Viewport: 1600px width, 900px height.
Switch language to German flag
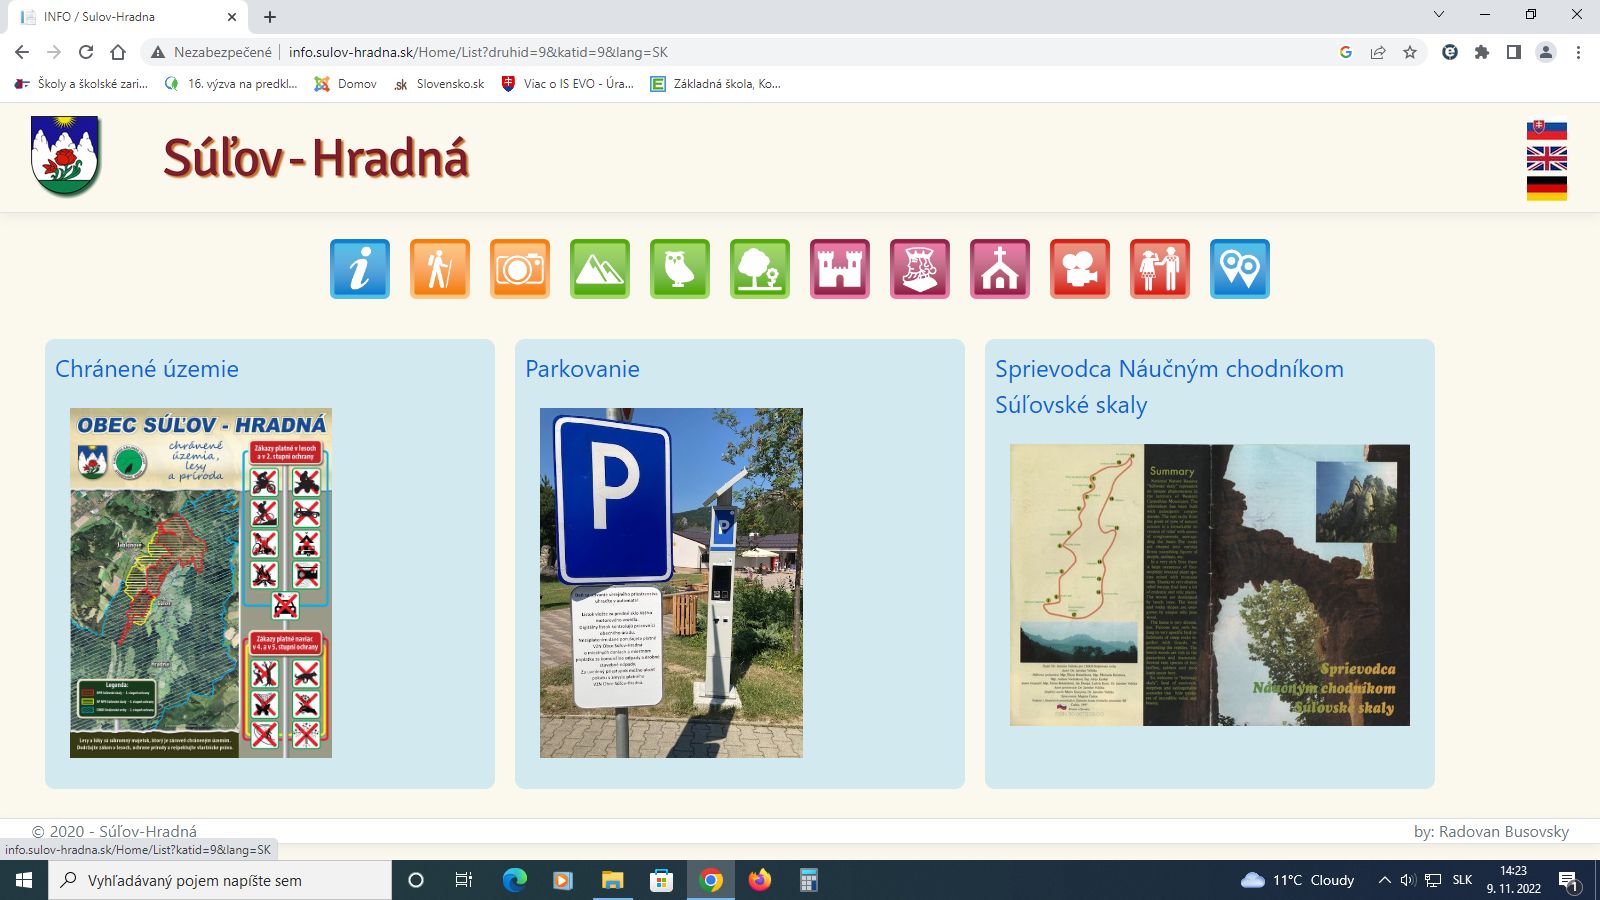click(x=1546, y=188)
